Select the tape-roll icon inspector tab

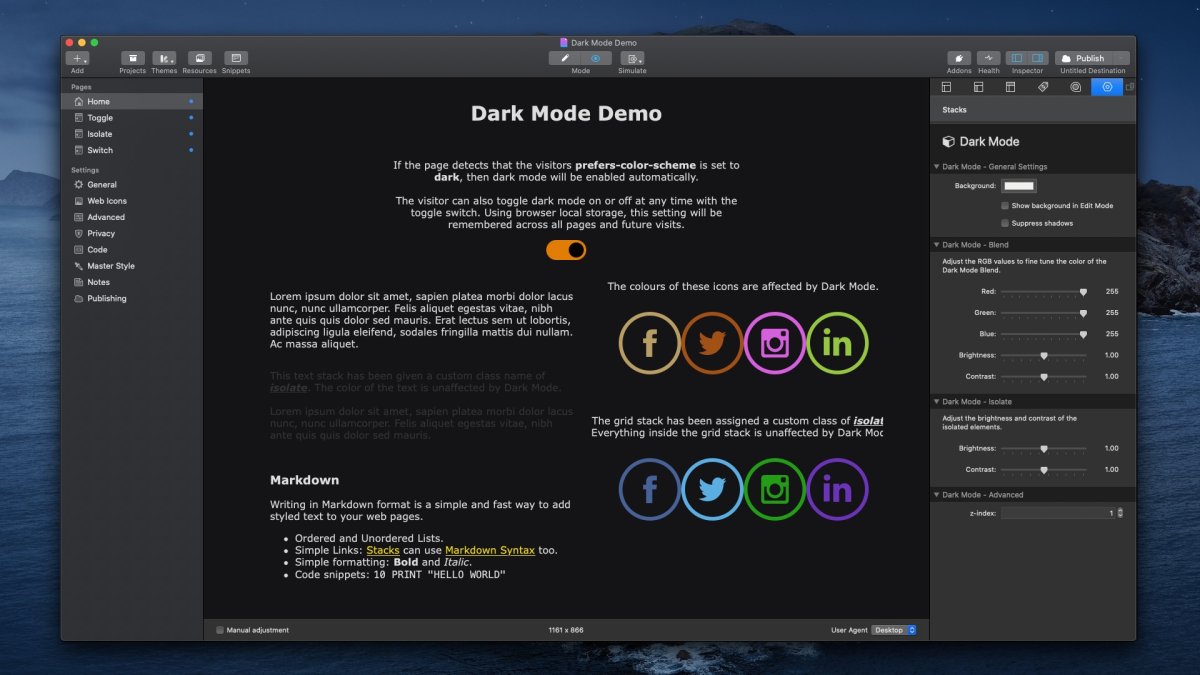(1075, 87)
